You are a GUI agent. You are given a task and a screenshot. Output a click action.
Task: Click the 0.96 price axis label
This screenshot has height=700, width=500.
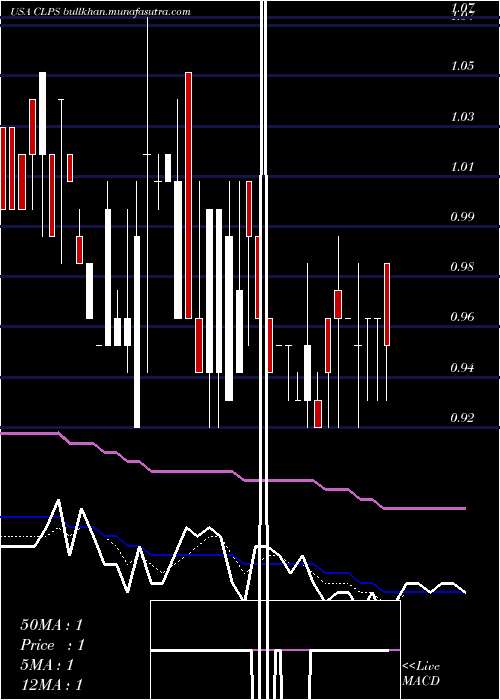(462, 317)
